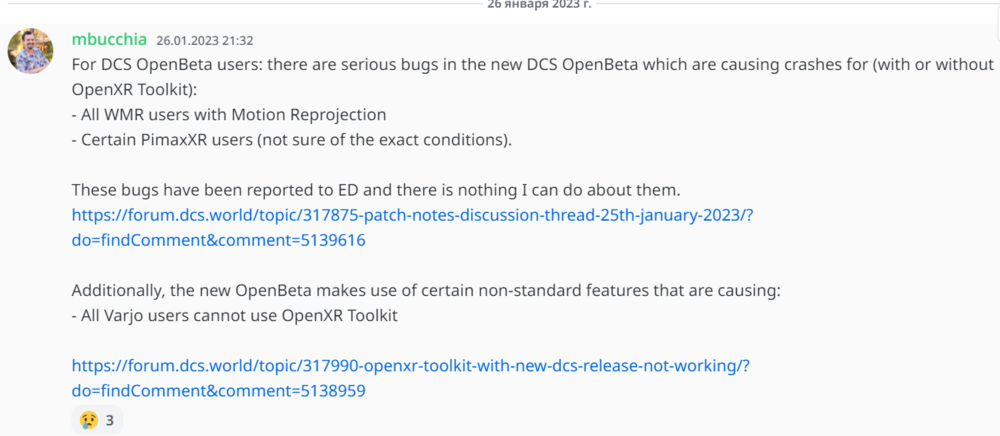Click the username mbucchia
Viewport: 1000px width, 436px height.
pyautogui.click(x=109, y=40)
